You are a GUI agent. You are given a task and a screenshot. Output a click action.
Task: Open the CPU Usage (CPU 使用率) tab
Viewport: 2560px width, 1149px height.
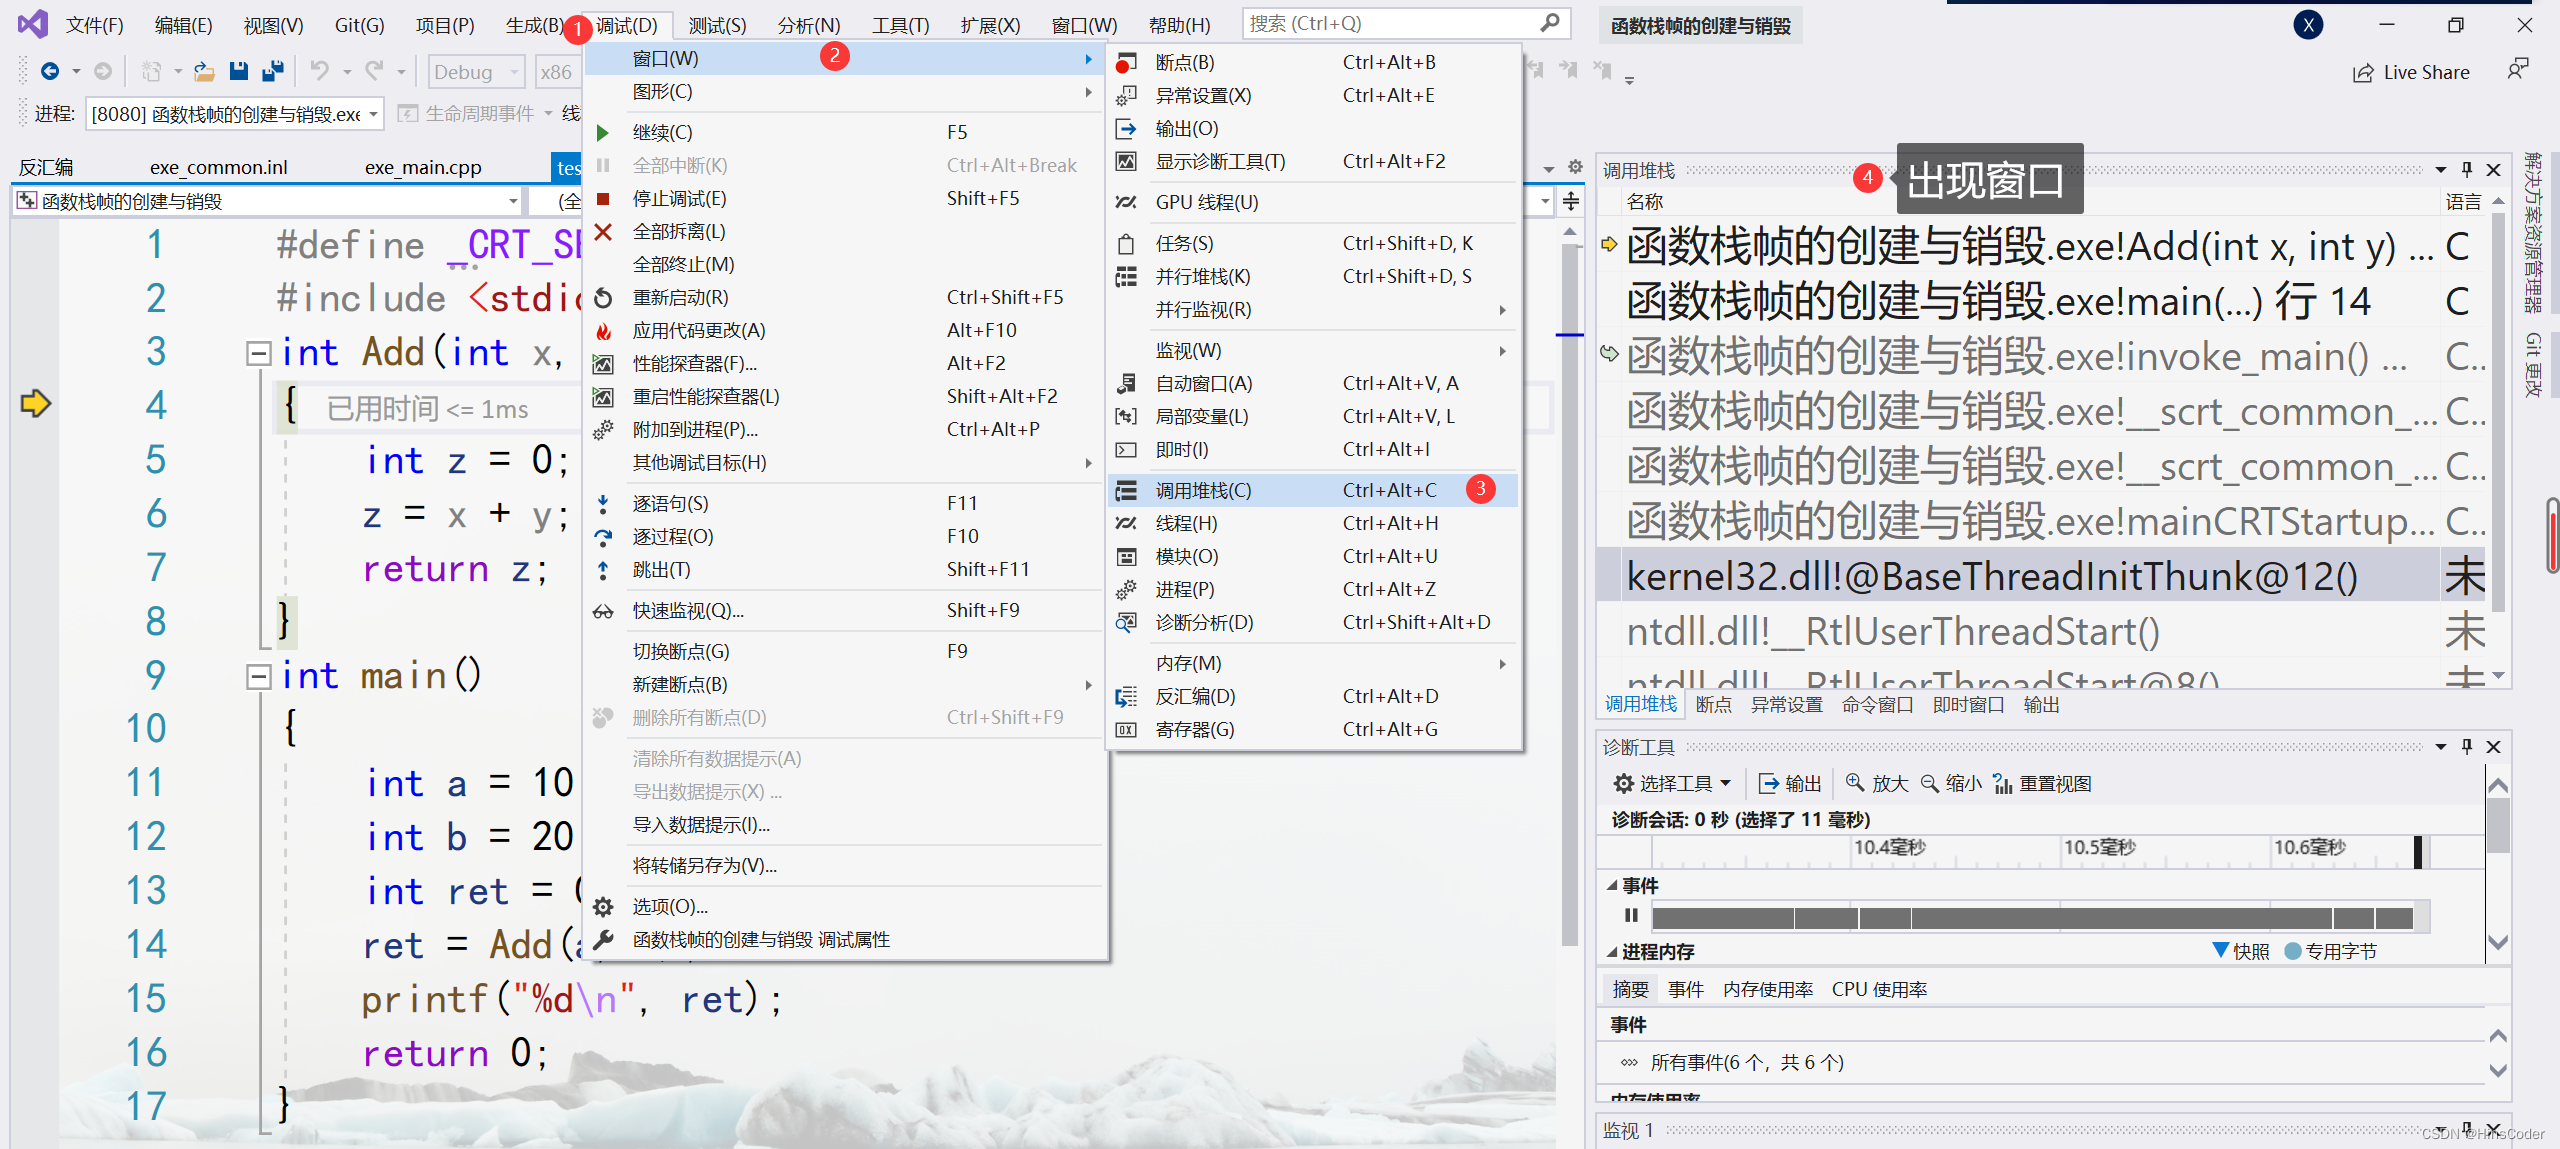[1878, 989]
